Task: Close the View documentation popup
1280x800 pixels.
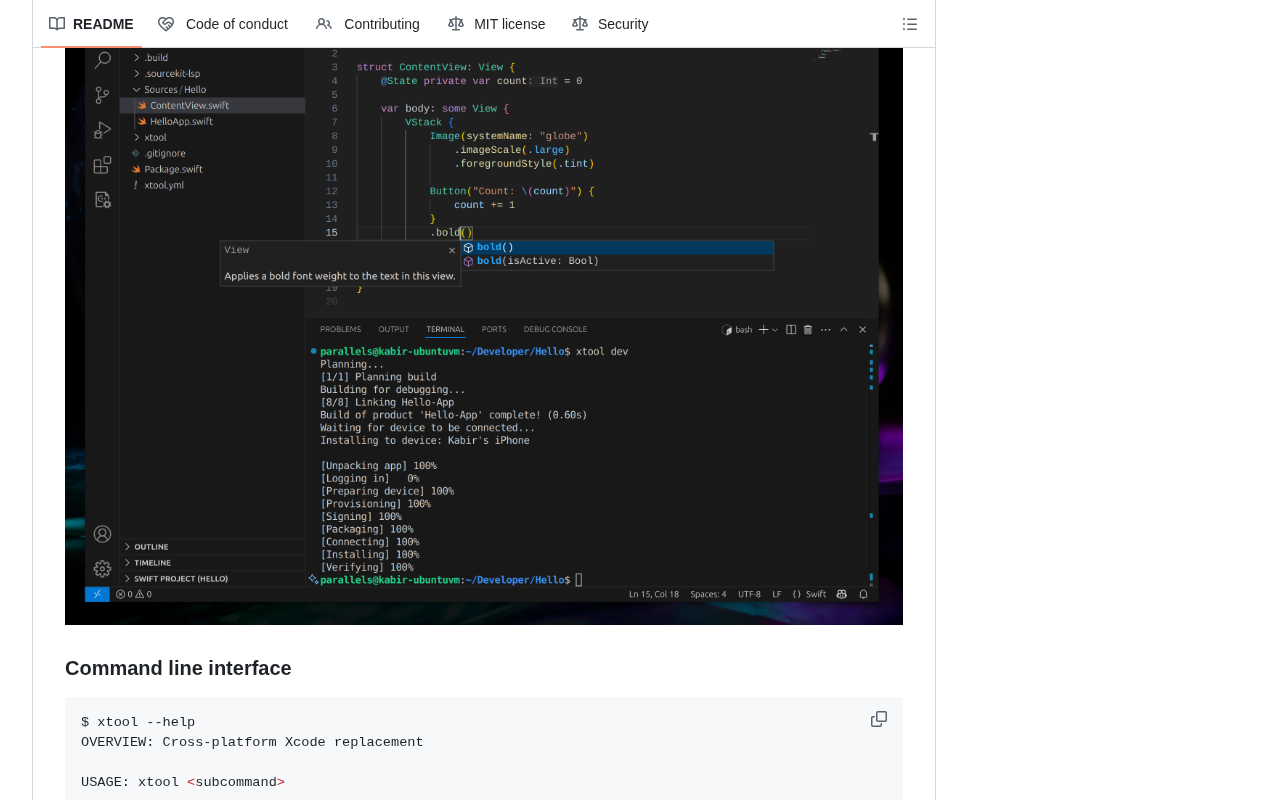Action: point(452,250)
